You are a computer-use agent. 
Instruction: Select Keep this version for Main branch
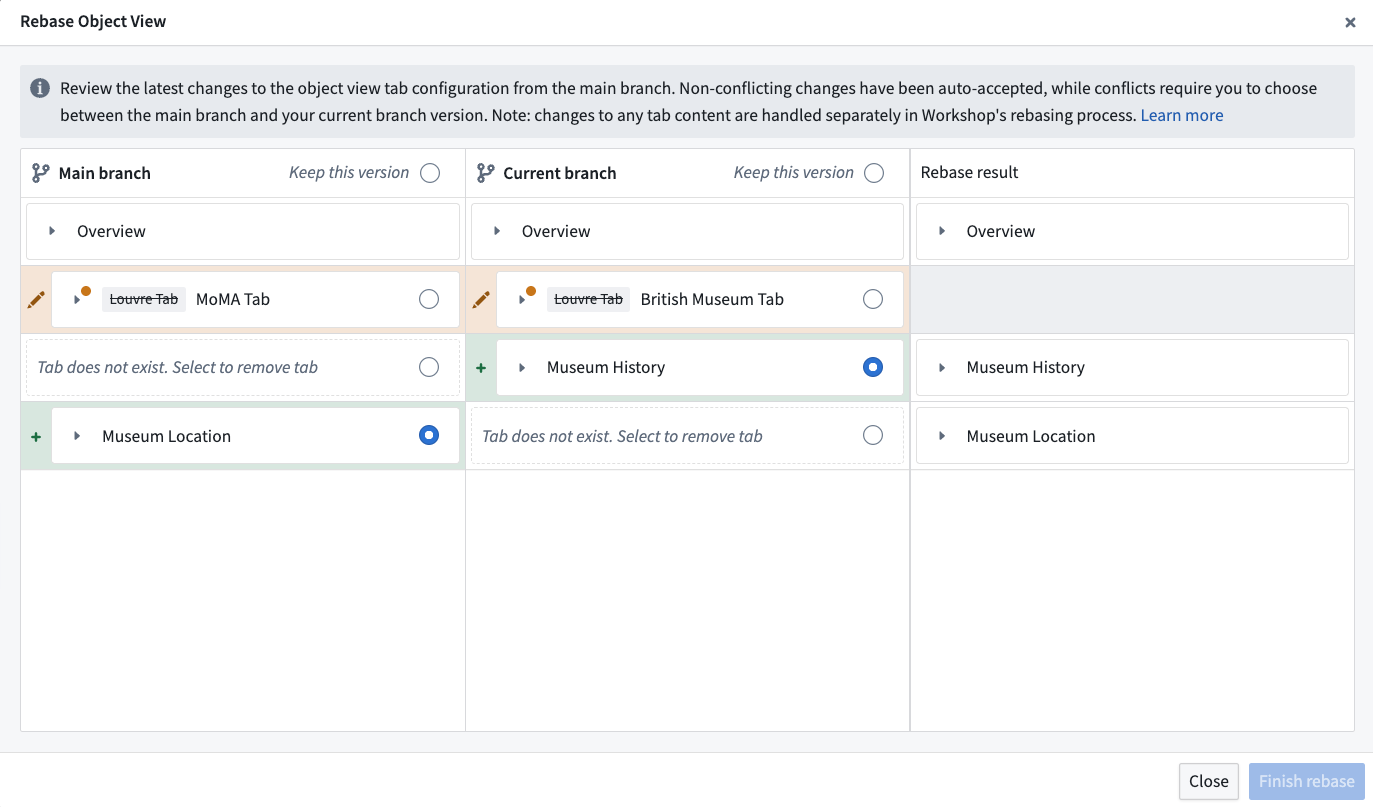(429, 172)
